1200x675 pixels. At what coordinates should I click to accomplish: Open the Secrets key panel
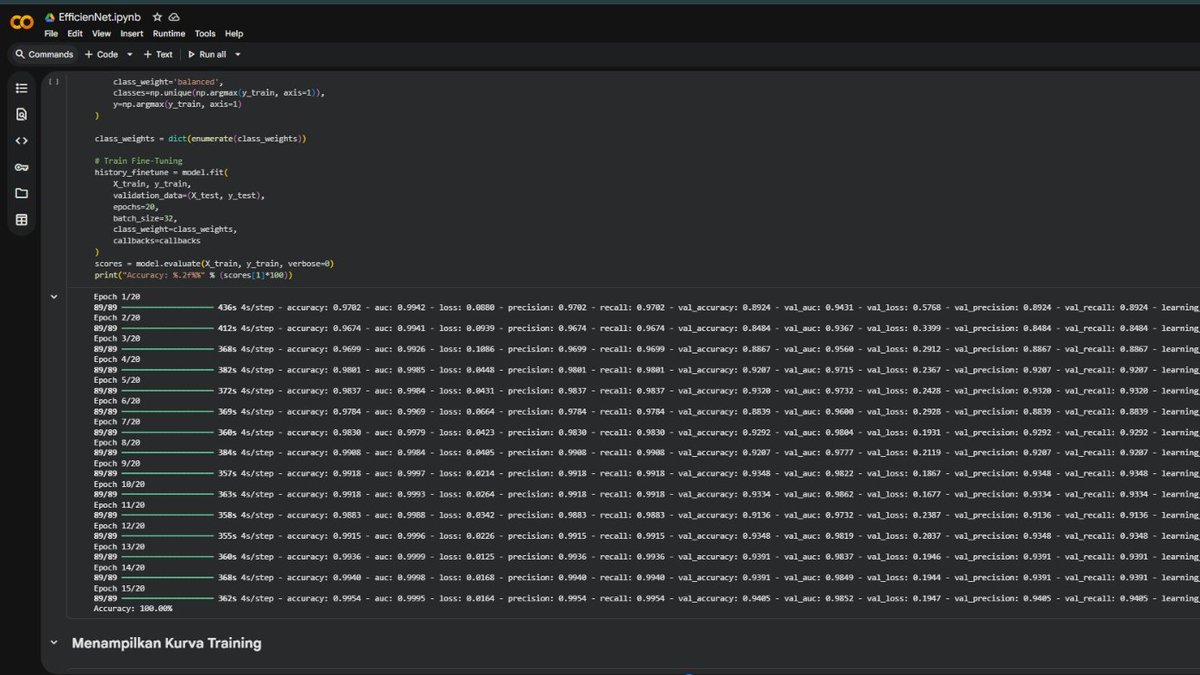[x=22, y=167]
